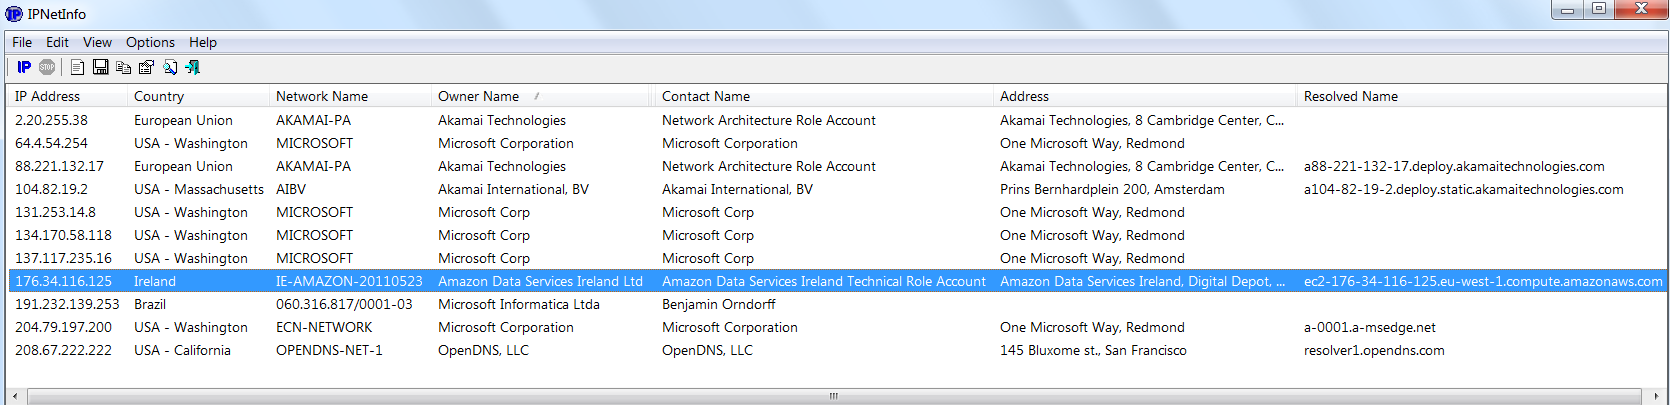The image size is (1670, 405).
Task: Sort by the Owner Name column header
Action: click(x=478, y=96)
